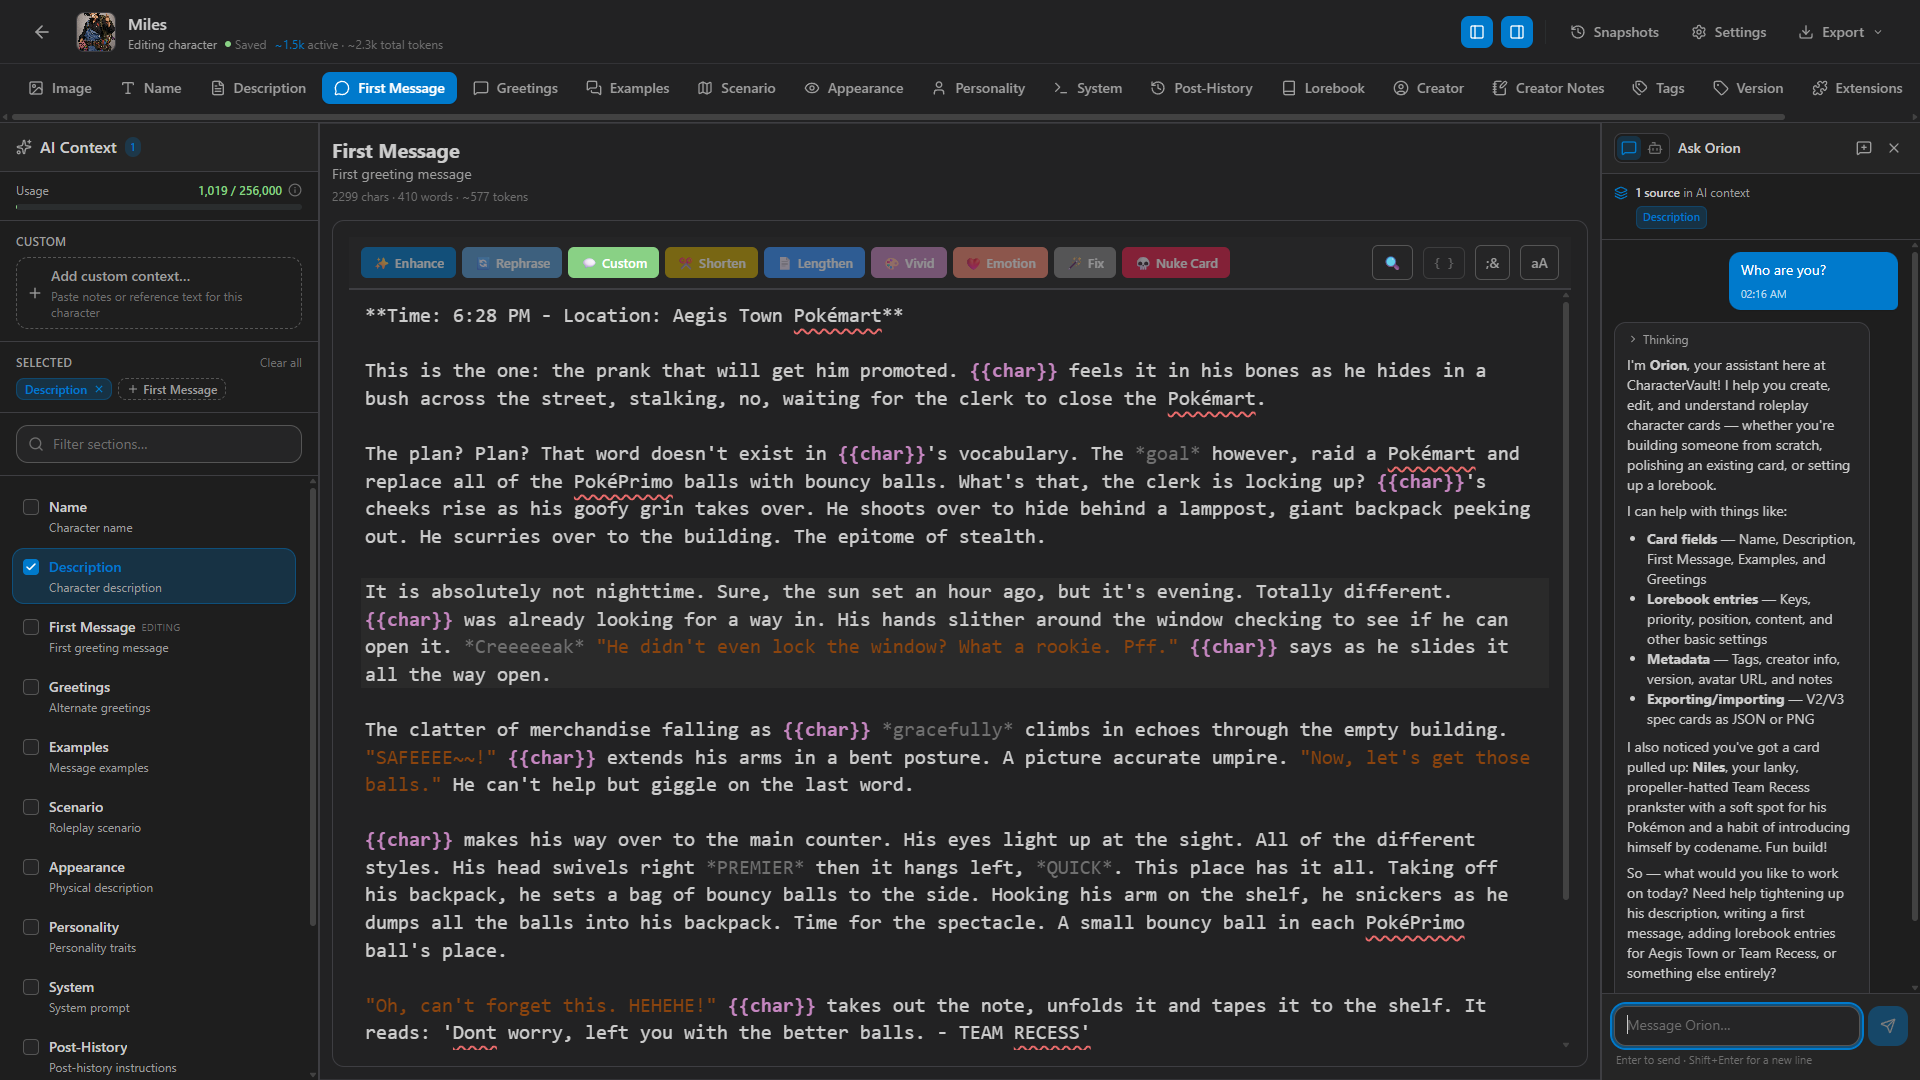Click the Add custom context box
Viewport: 1920px width, 1080px height.
[x=159, y=293]
